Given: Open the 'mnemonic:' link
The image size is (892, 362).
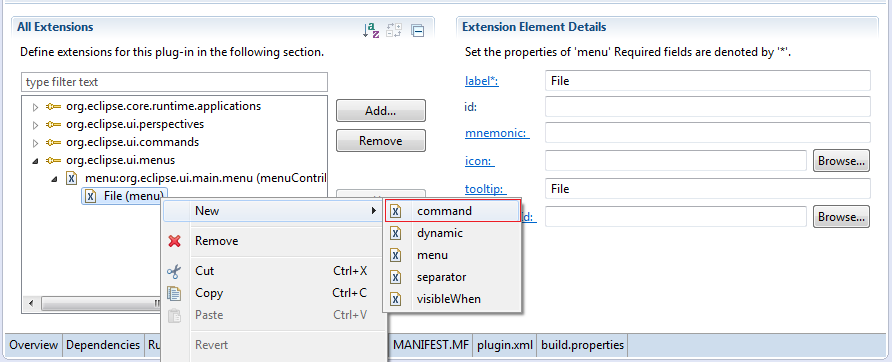Looking at the screenshot, I should click(x=497, y=133).
